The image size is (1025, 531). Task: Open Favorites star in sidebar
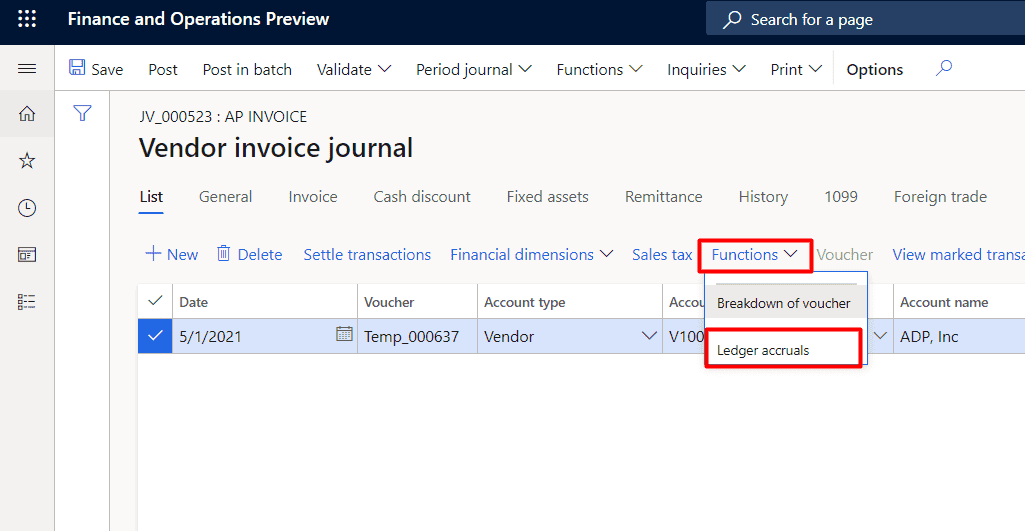[x=27, y=161]
